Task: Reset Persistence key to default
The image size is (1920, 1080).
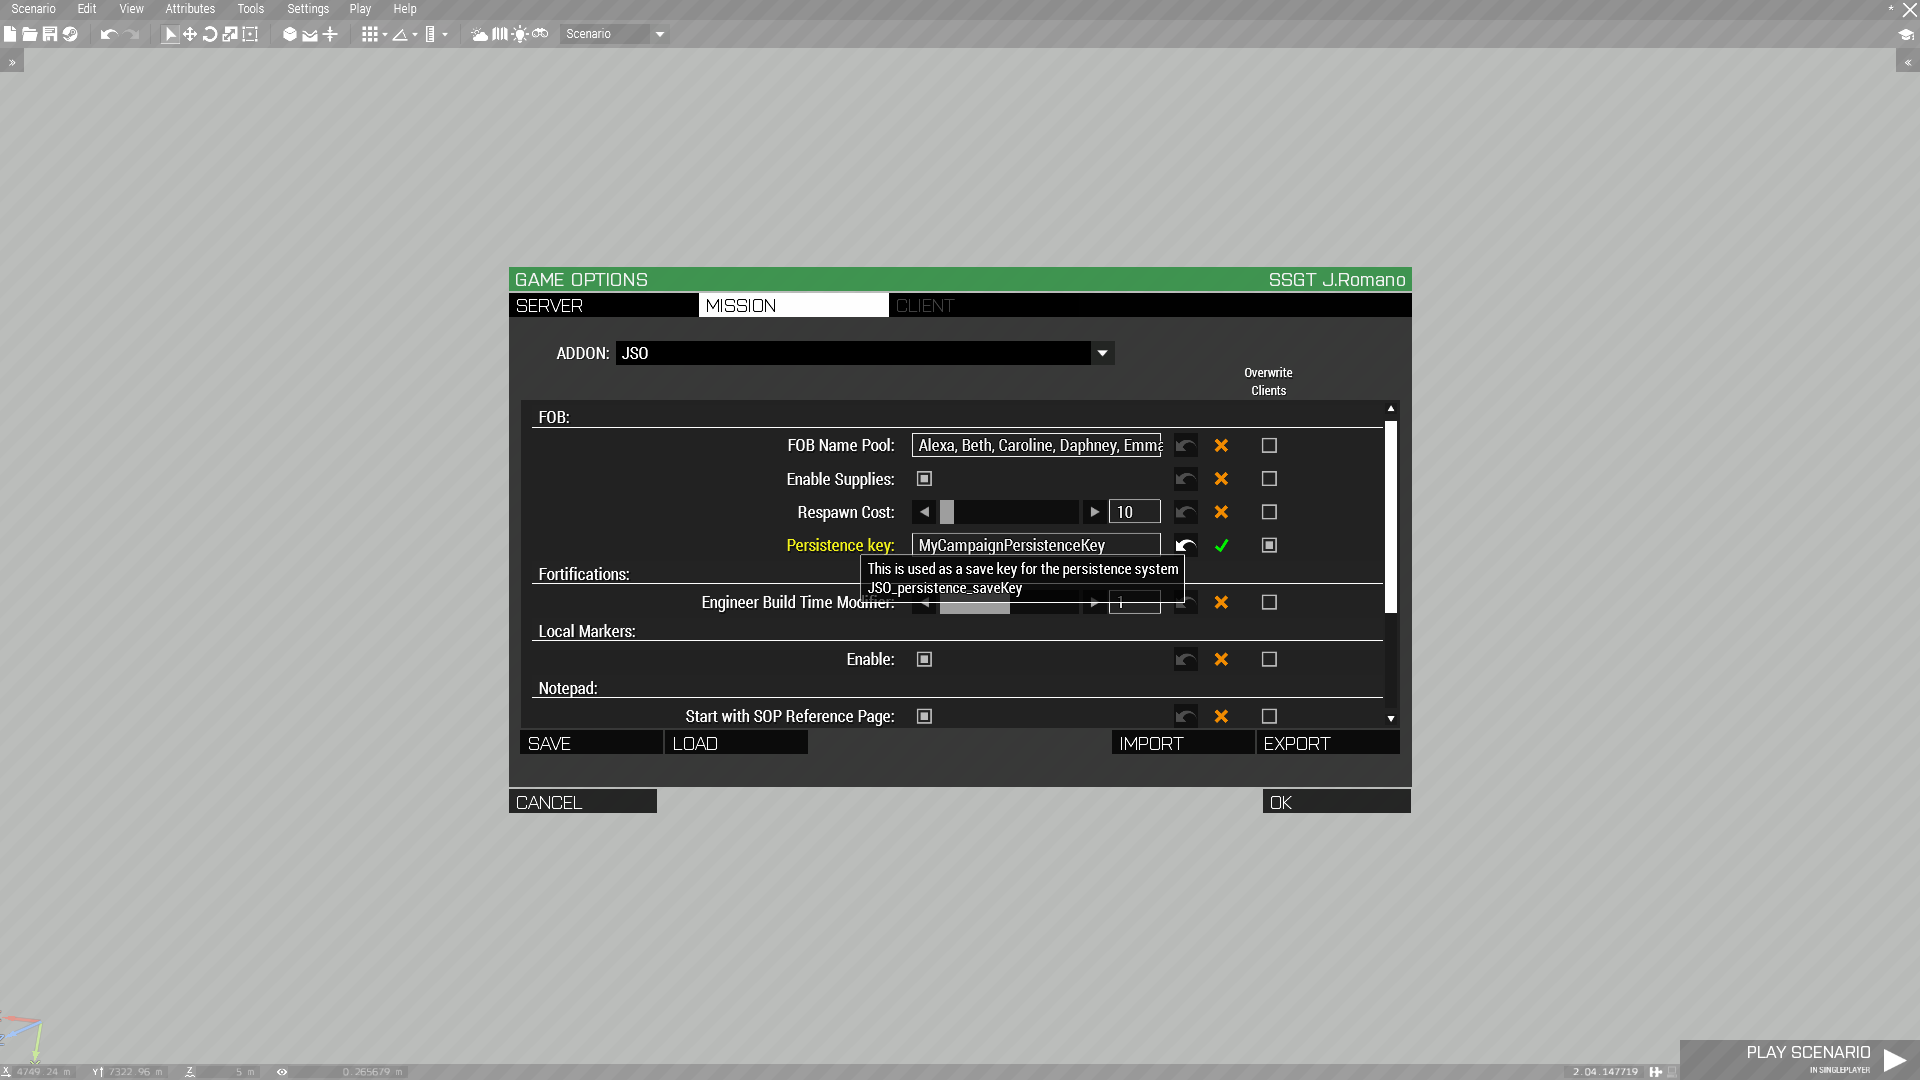Action: [1186, 546]
